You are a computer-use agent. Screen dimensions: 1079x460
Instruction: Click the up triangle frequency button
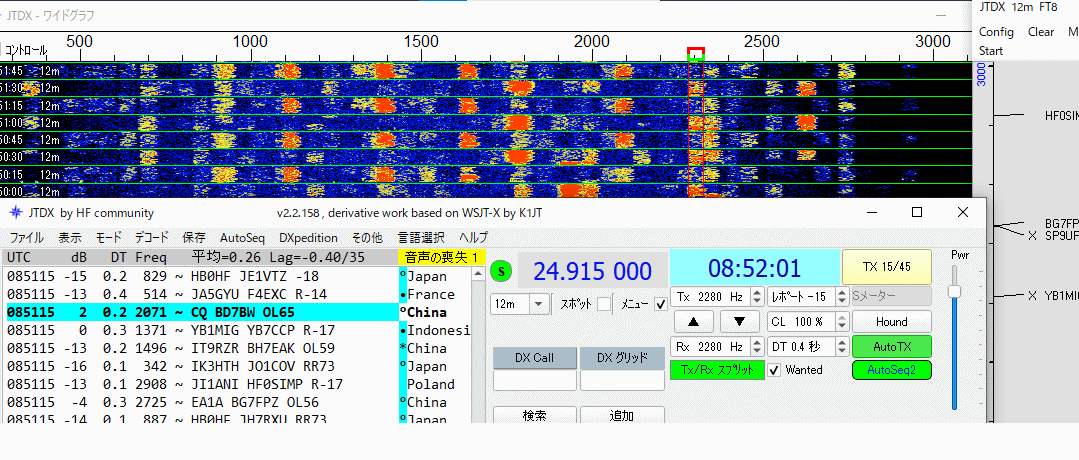tap(693, 322)
